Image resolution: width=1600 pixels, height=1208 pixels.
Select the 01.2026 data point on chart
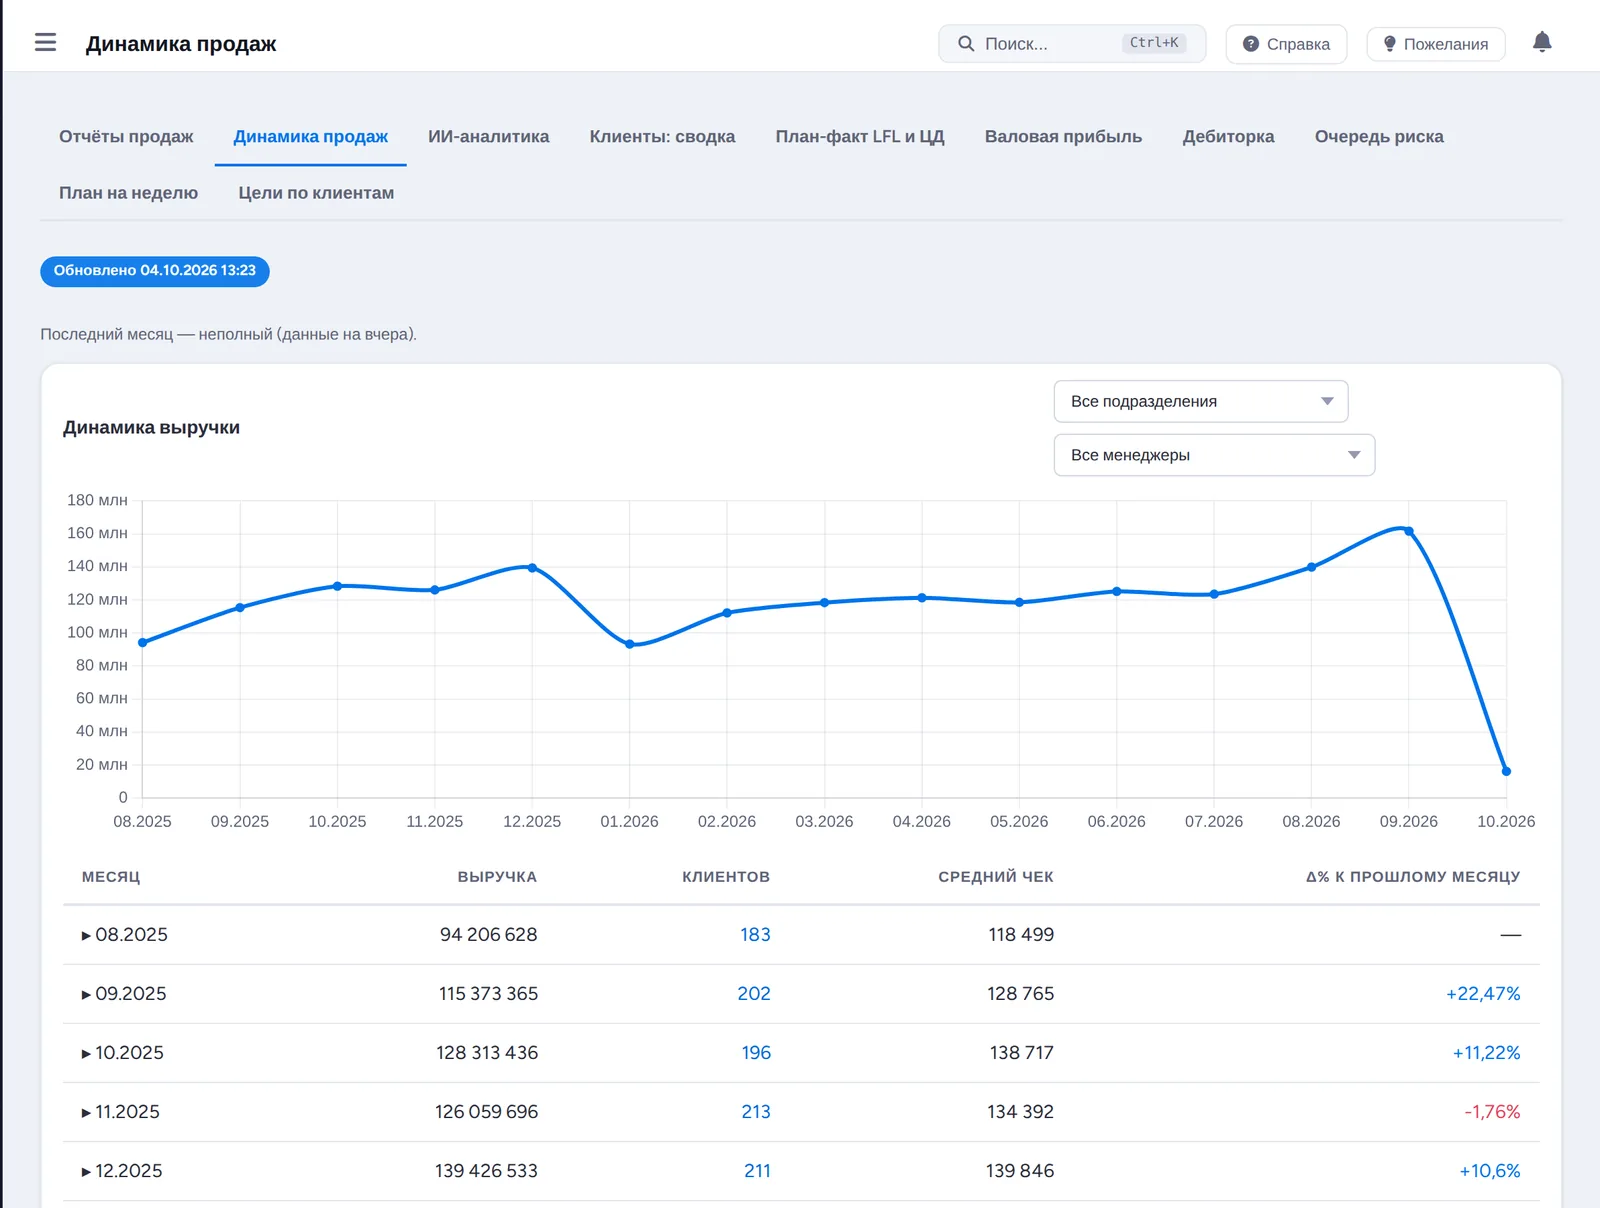coord(629,644)
